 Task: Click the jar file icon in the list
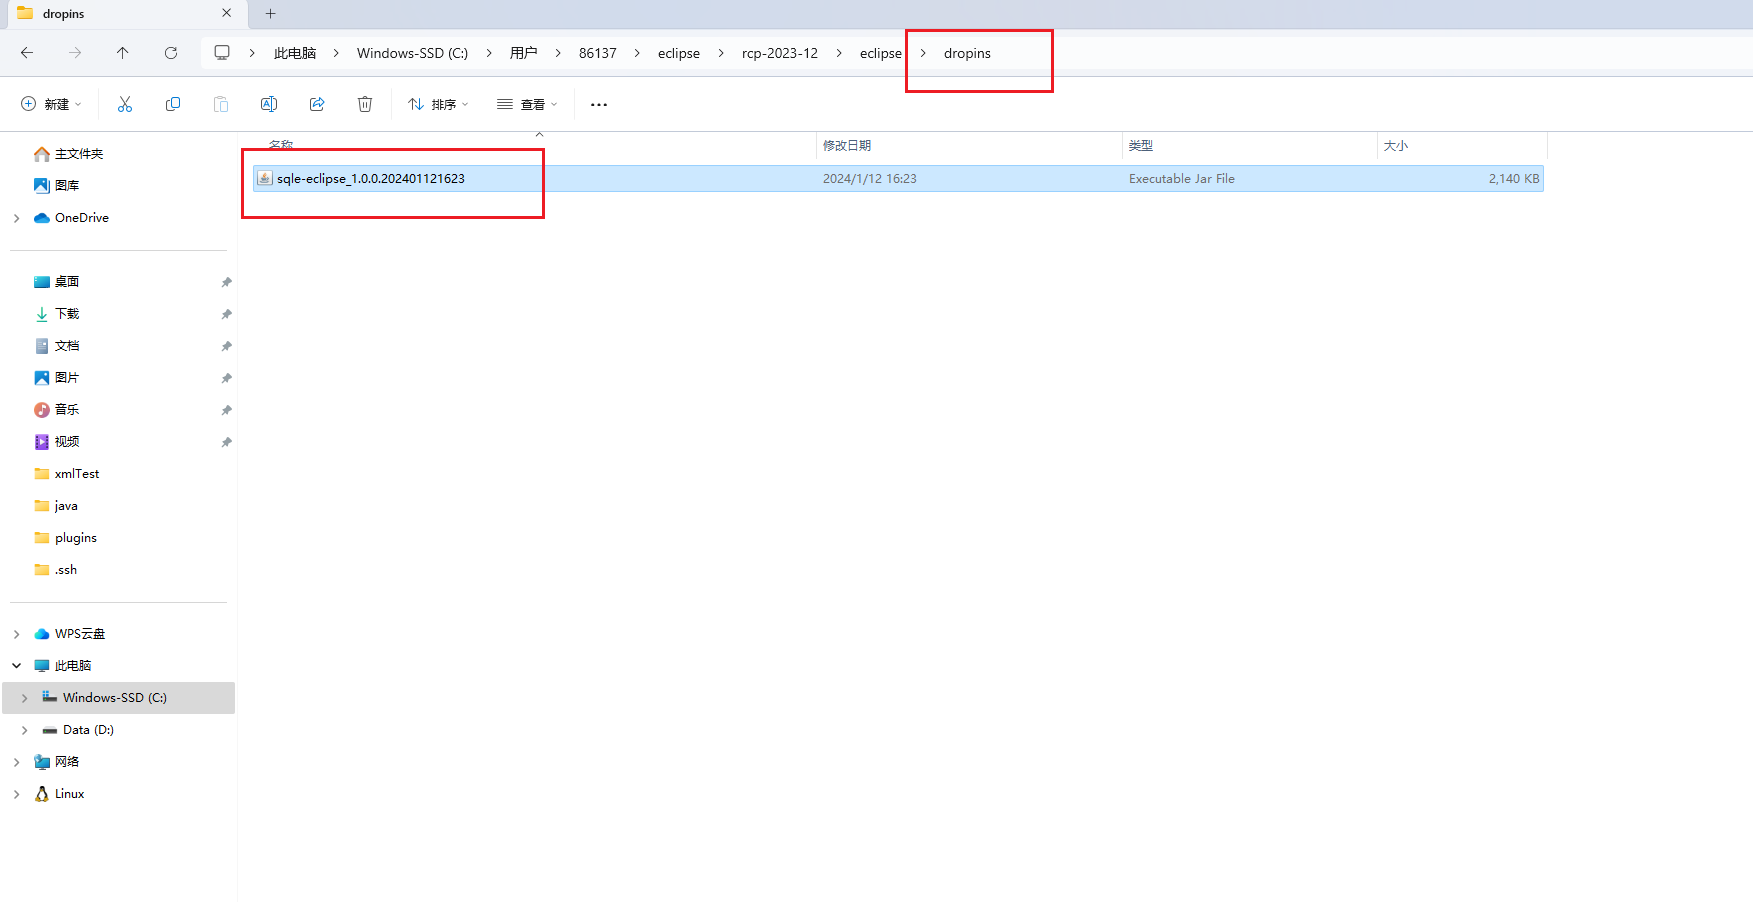(x=265, y=178)
